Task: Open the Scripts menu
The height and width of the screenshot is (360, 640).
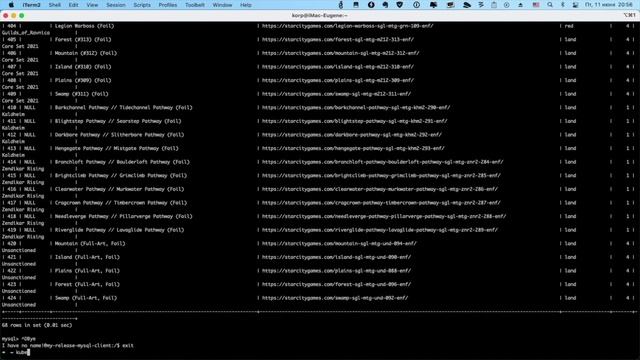Action: point(142,5)
